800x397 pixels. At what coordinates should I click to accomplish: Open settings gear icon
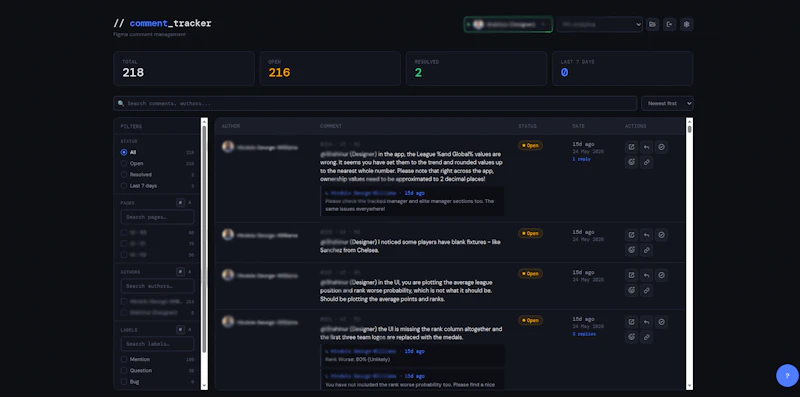[x=686, y=24]
